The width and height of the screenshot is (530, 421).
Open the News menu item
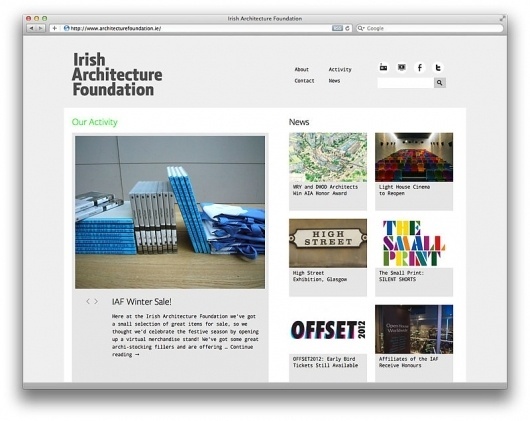pyautogui.click(x=334, y=81)
